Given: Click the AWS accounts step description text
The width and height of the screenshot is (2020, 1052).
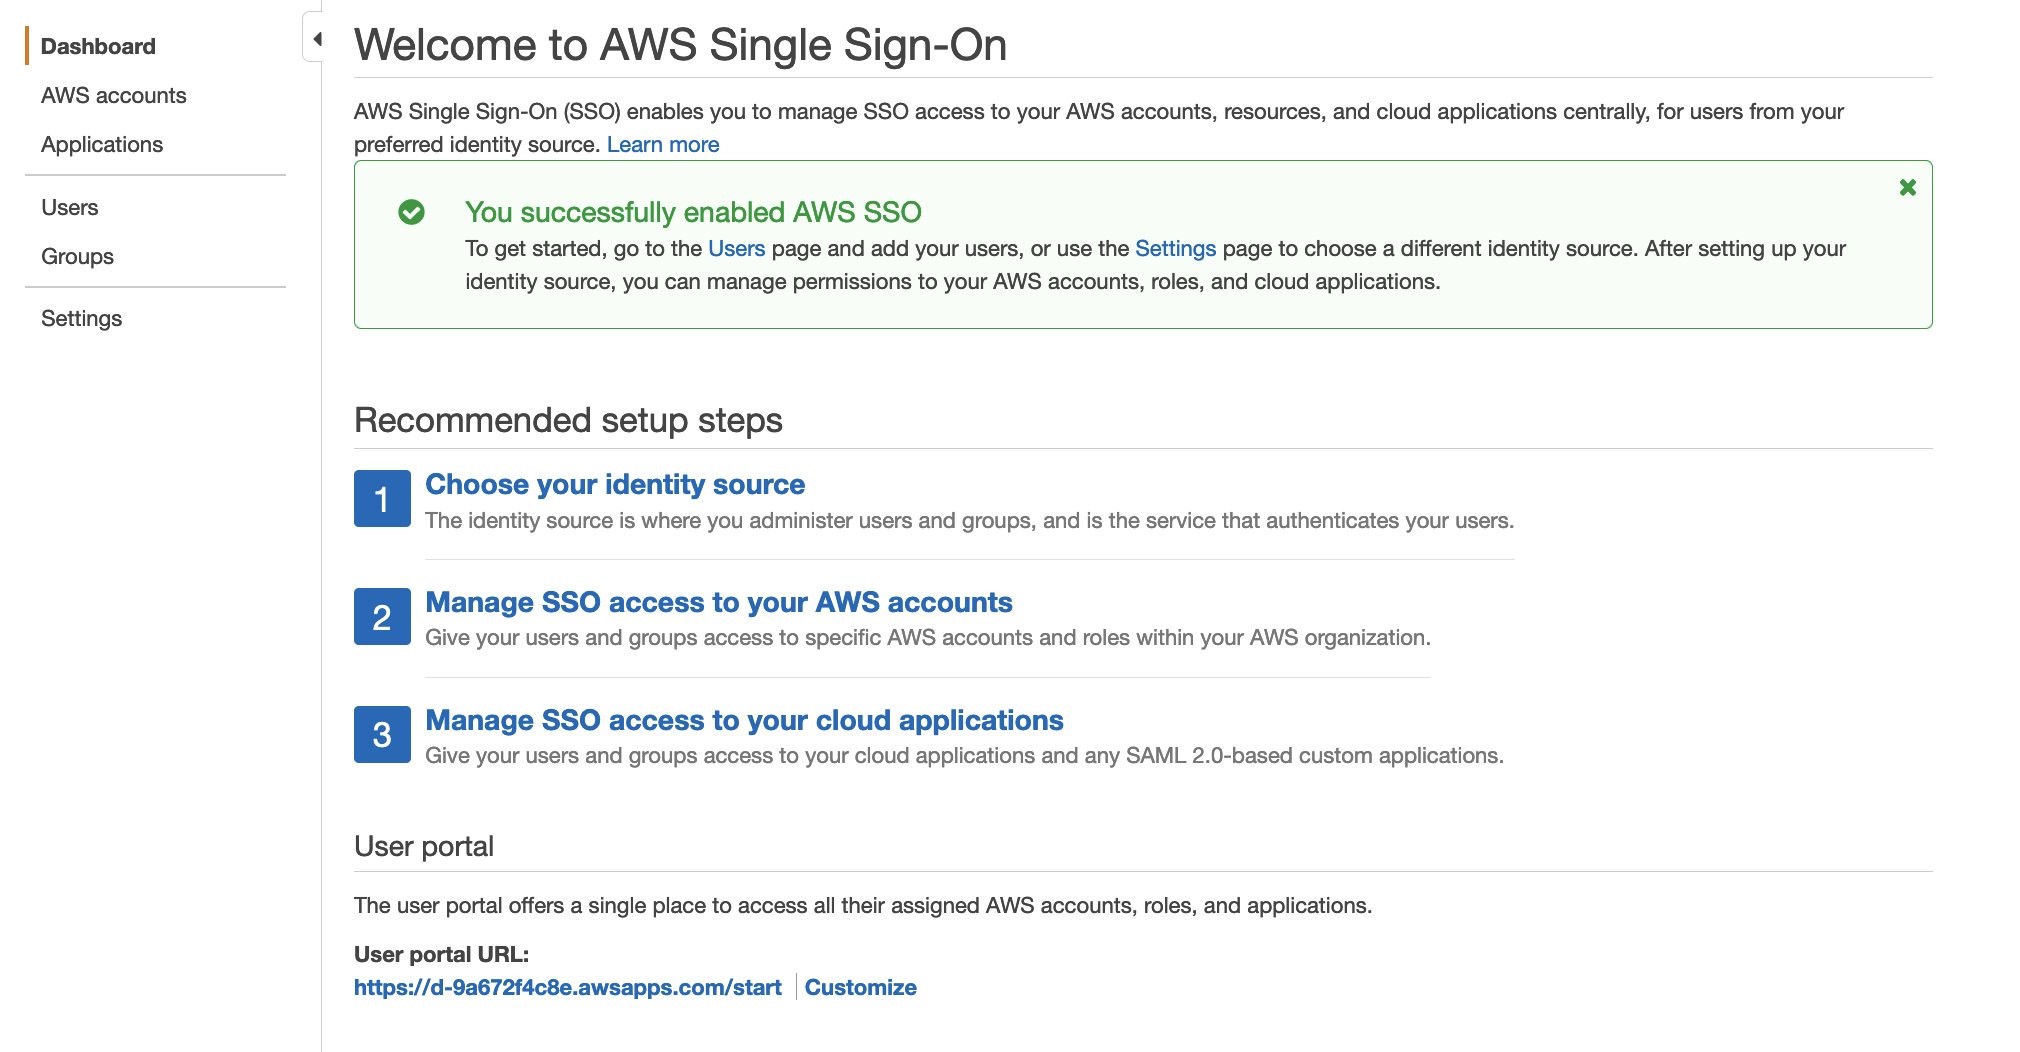Looking at the screenshot, I should click(x=928, y=637).
